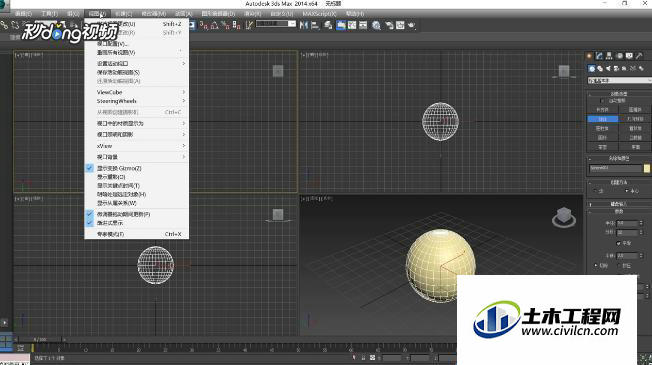
Task: Open the MAXScript(X) menu
Action: click(319, 14)
